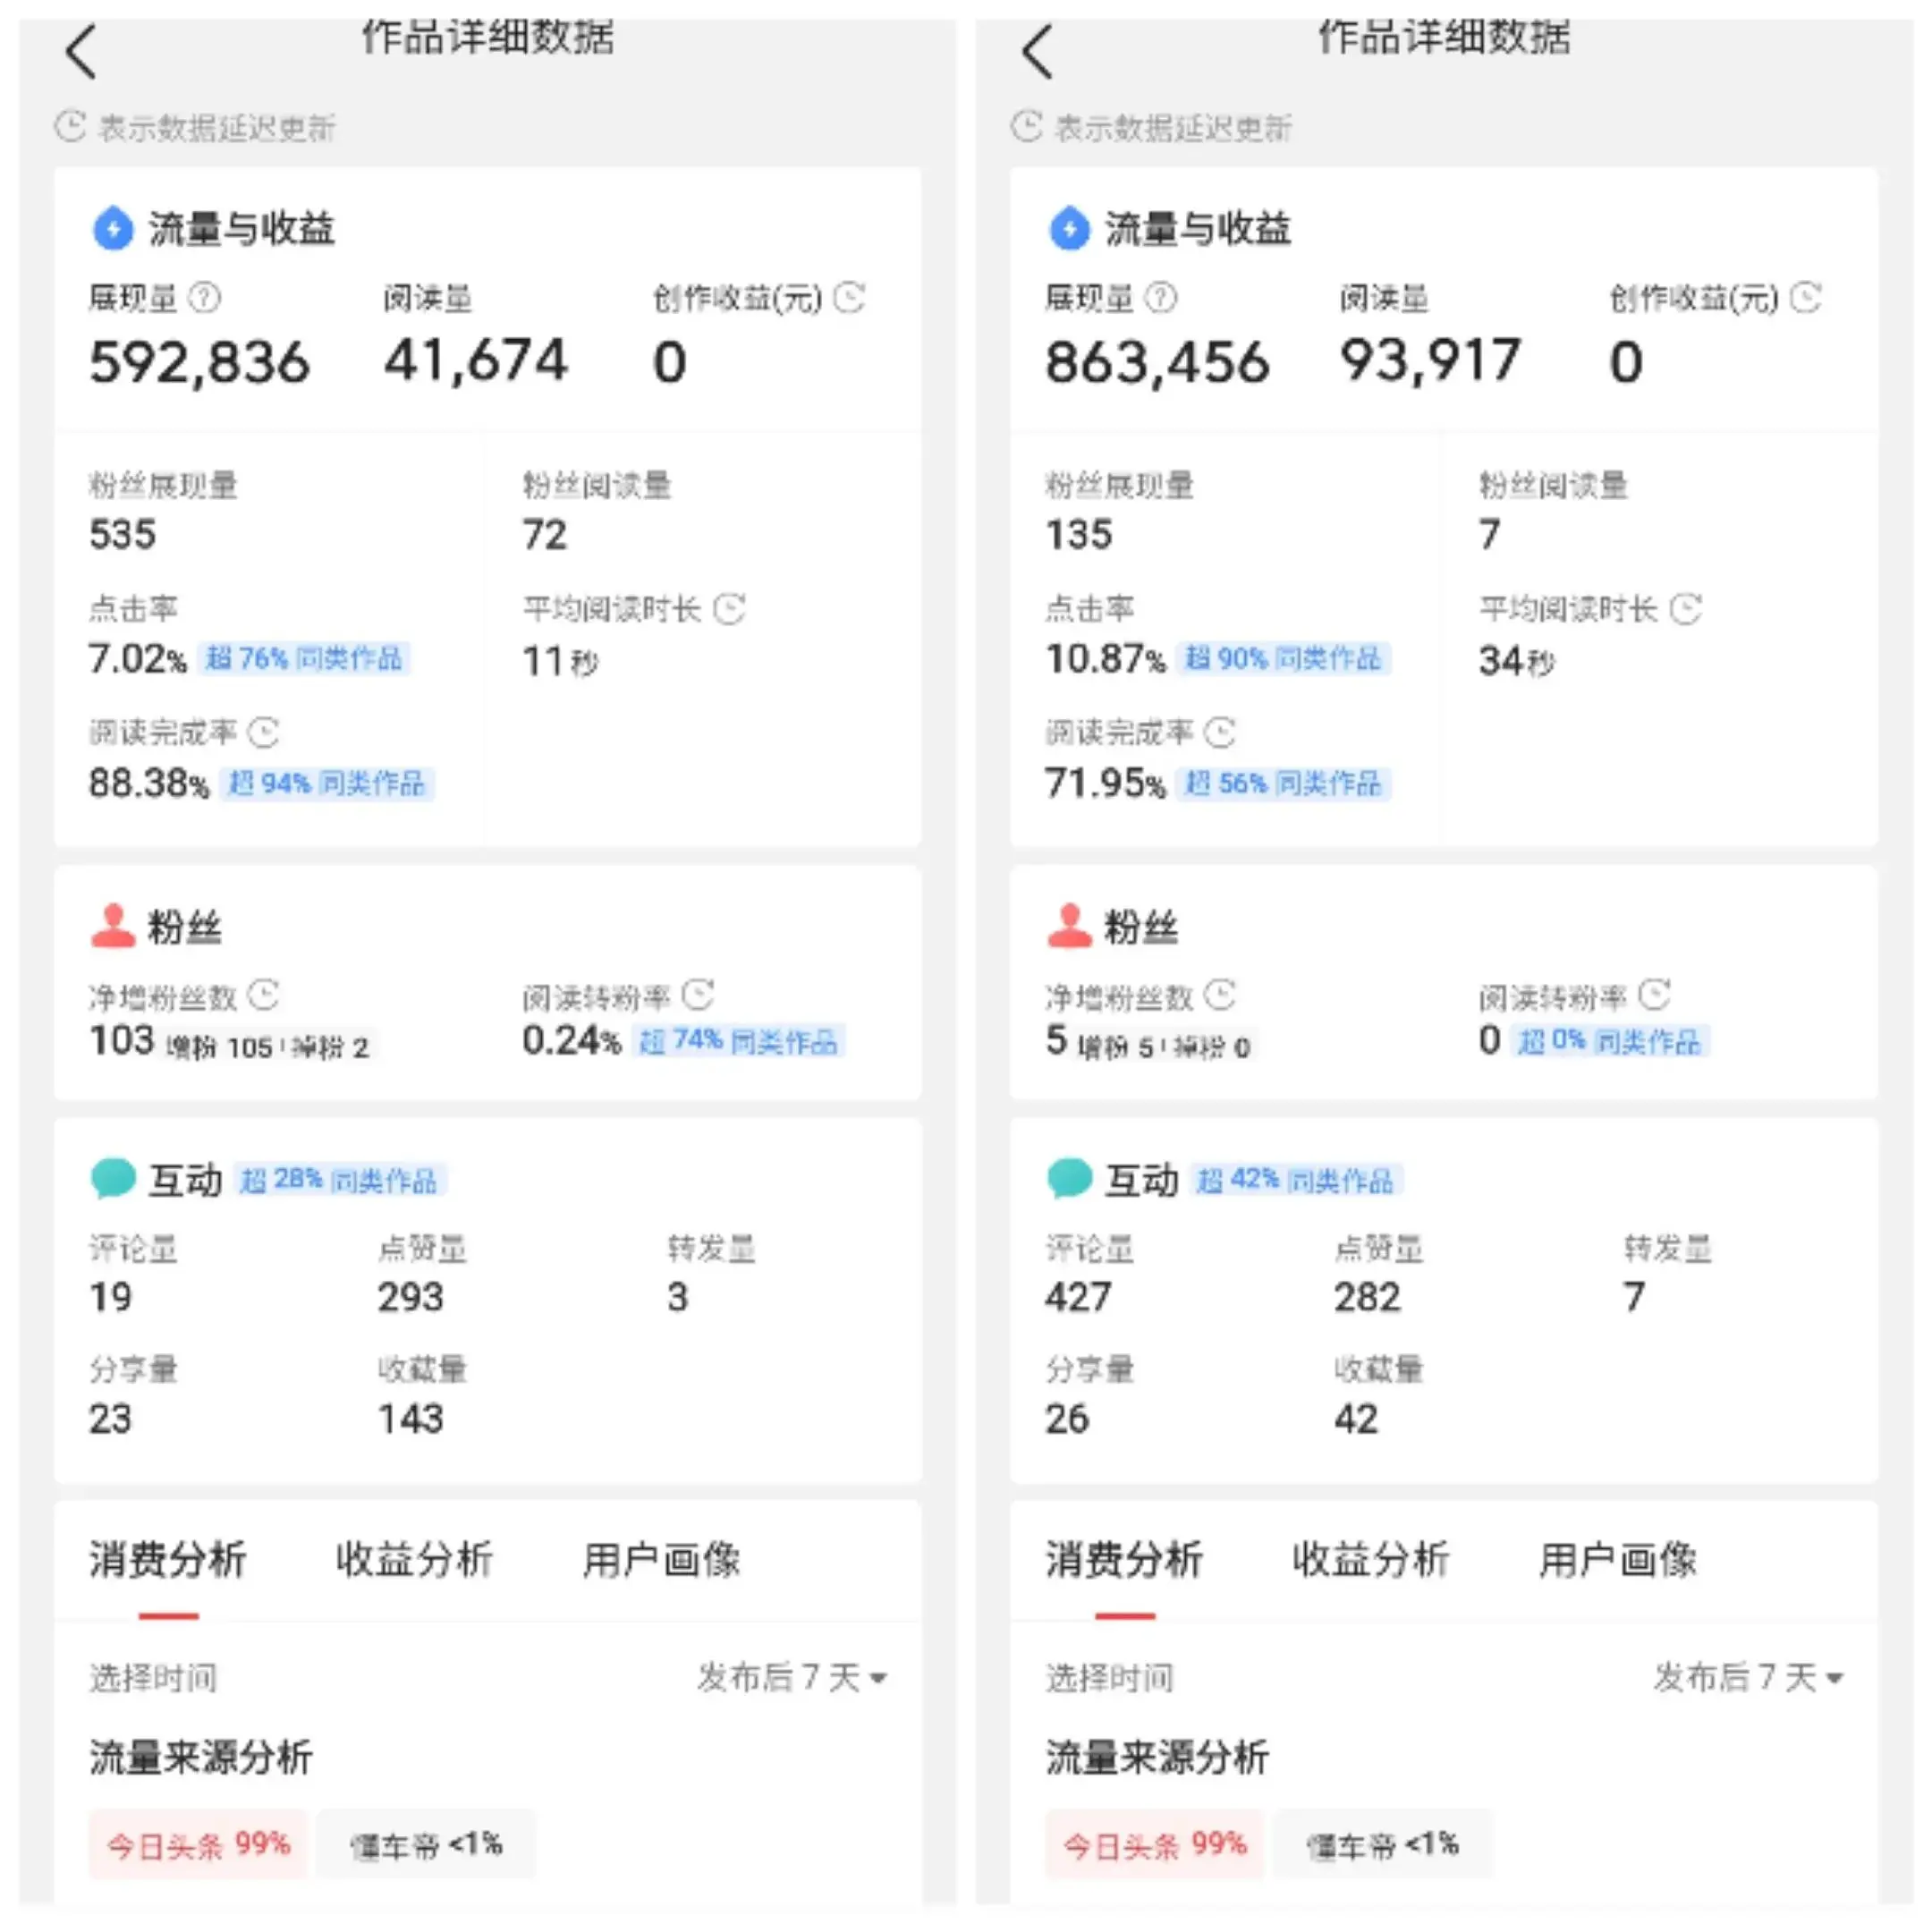This screenshot has width=1932, height=1932.
Task: Tap the 懂车帝 <1% source tag in the right panel
Action: click(1383, 1844)
